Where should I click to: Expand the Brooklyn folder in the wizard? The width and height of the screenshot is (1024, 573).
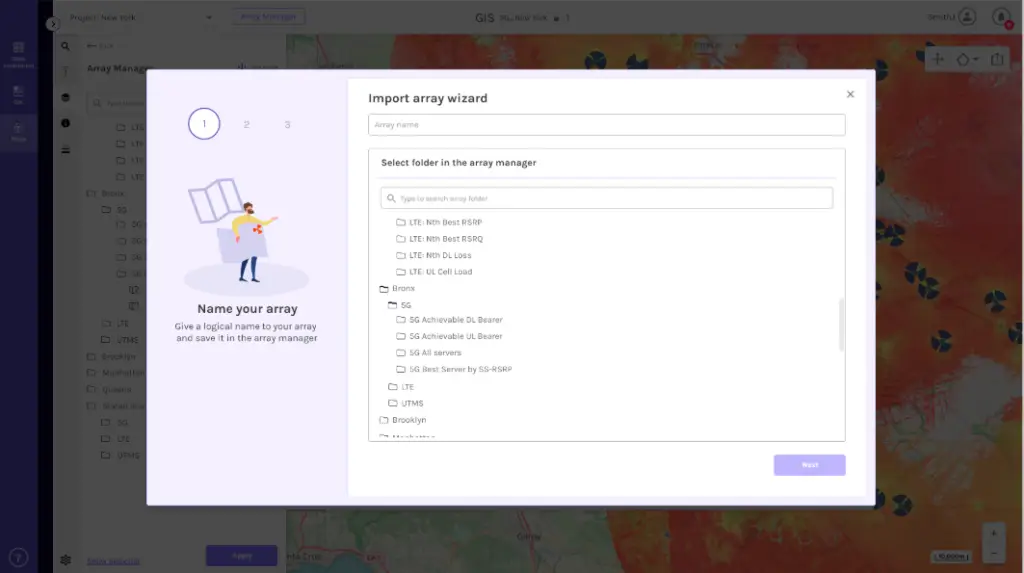point(385,420)
